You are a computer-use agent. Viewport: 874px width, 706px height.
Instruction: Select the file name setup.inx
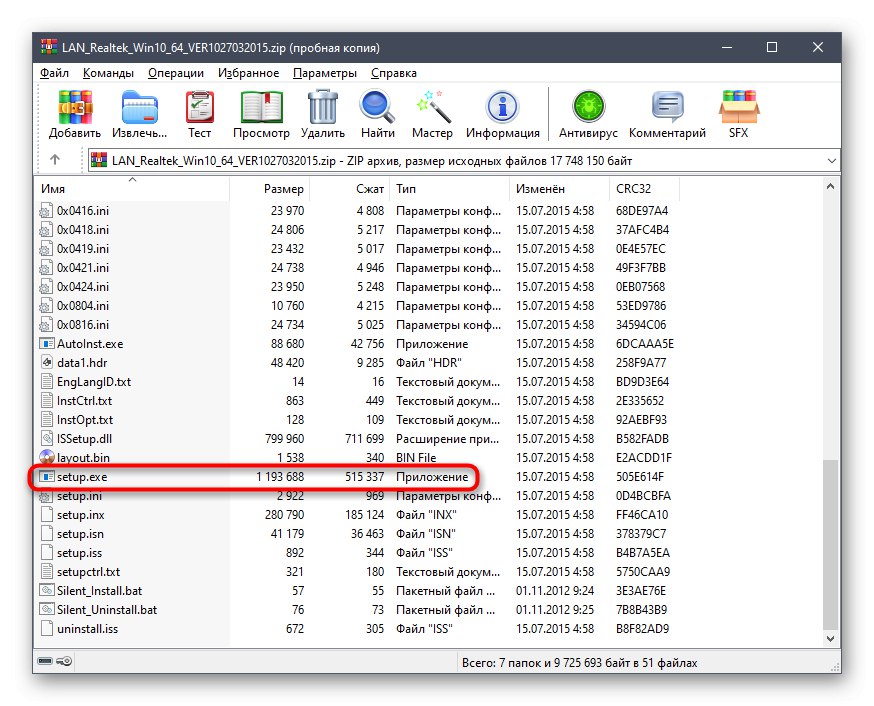coord(80,515)
